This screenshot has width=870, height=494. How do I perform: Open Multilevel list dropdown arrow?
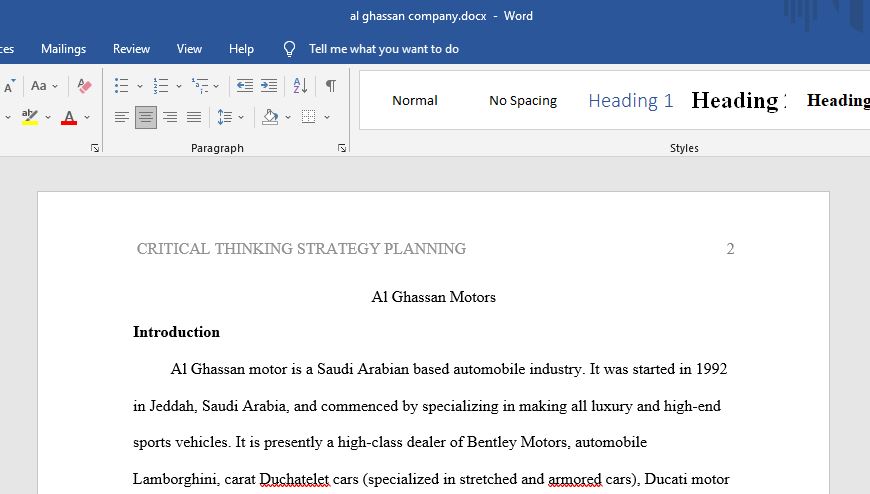click(x=216, y=86)
